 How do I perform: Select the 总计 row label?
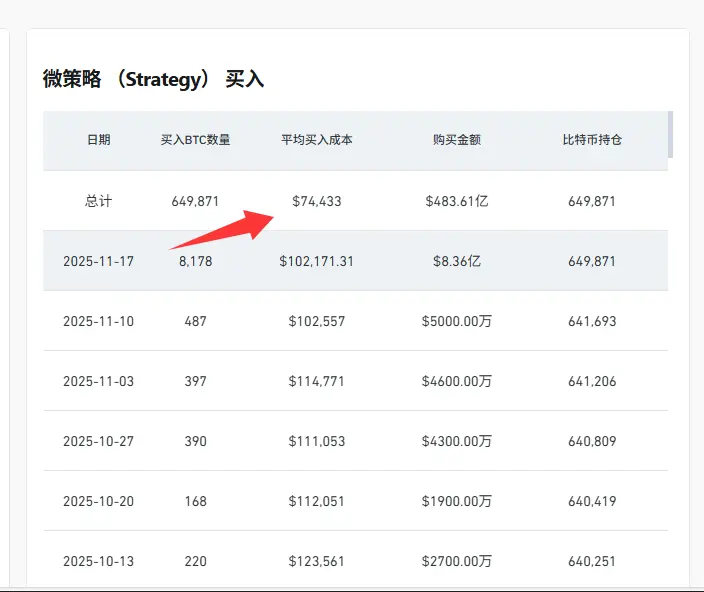(98, 201)
